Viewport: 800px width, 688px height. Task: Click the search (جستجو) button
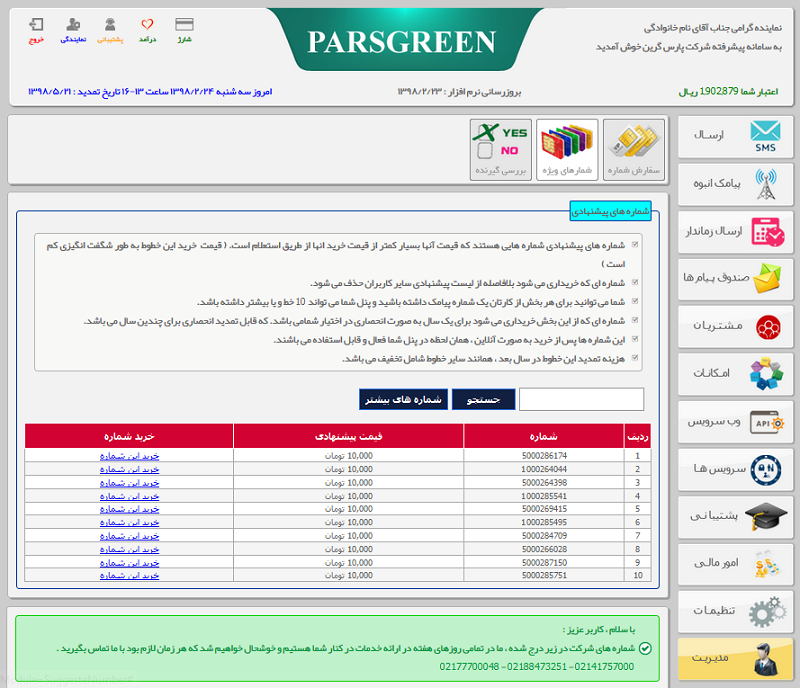point(483,399)
